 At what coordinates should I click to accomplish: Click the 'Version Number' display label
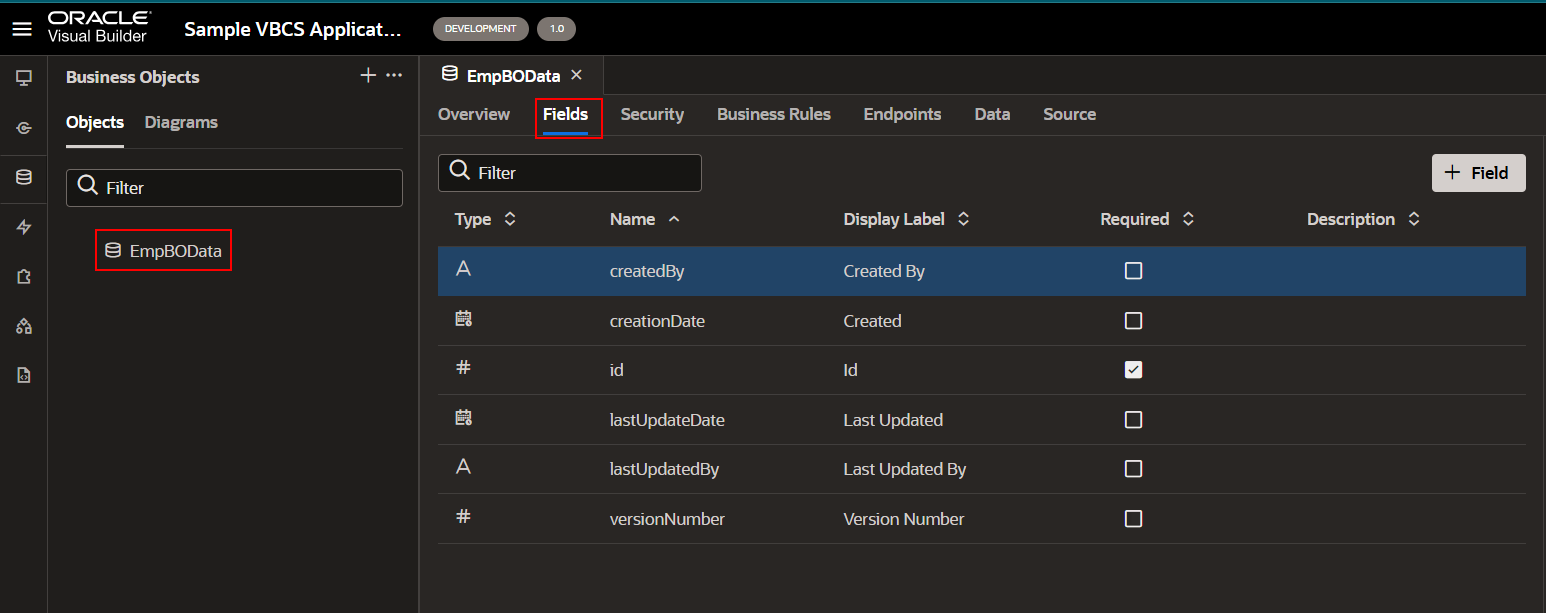[904, 519]
